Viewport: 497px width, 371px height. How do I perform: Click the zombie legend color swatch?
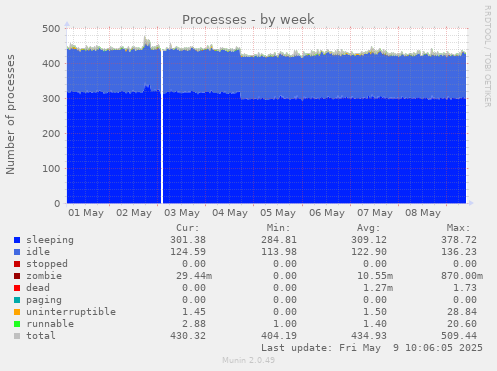[x=17, y=276]
